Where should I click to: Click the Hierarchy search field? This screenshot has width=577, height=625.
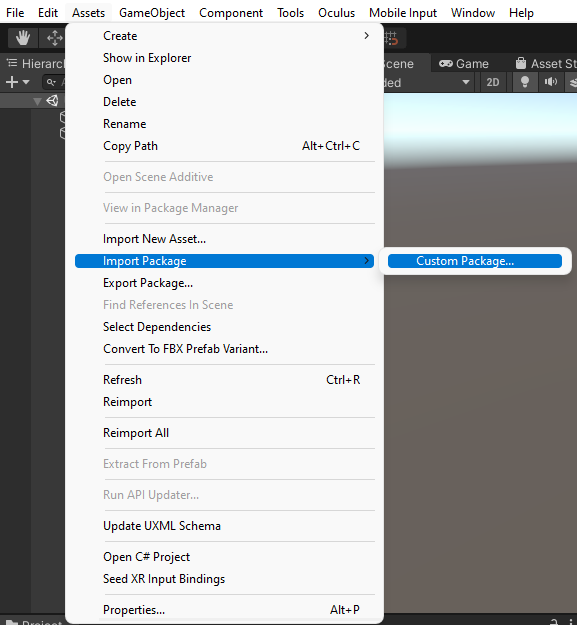53,83
